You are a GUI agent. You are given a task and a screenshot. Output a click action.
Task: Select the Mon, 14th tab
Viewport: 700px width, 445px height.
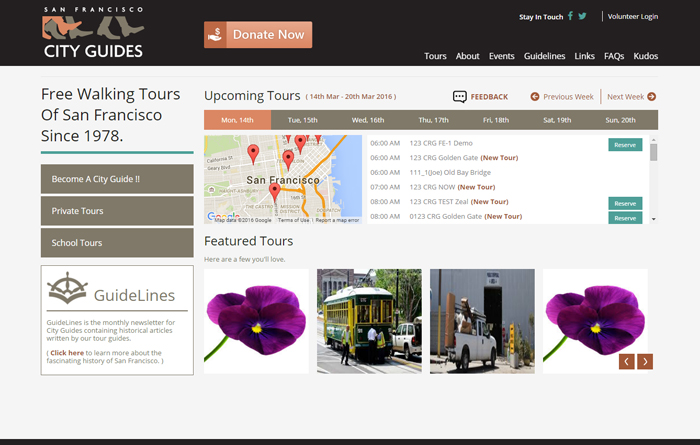237,120
